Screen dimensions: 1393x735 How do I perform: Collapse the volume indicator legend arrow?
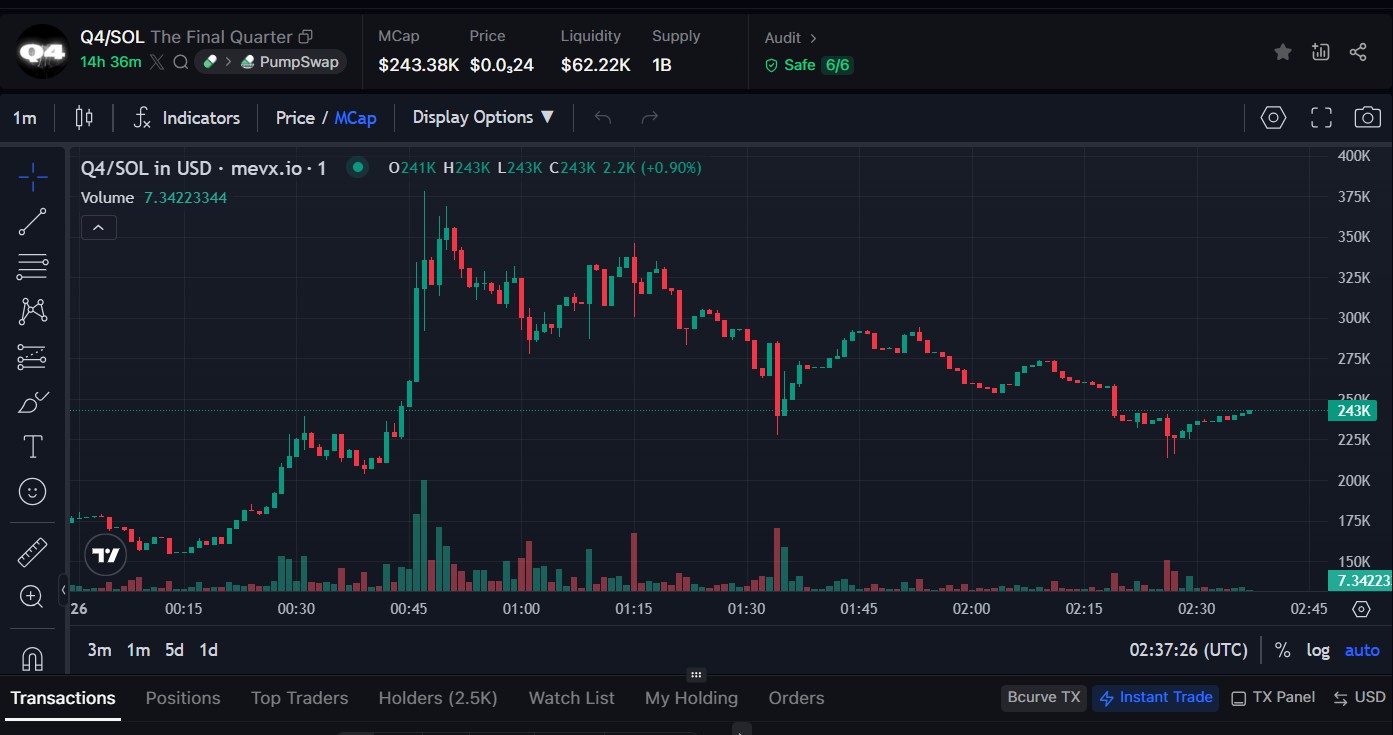pyautogui.click(x=98, y=228)
